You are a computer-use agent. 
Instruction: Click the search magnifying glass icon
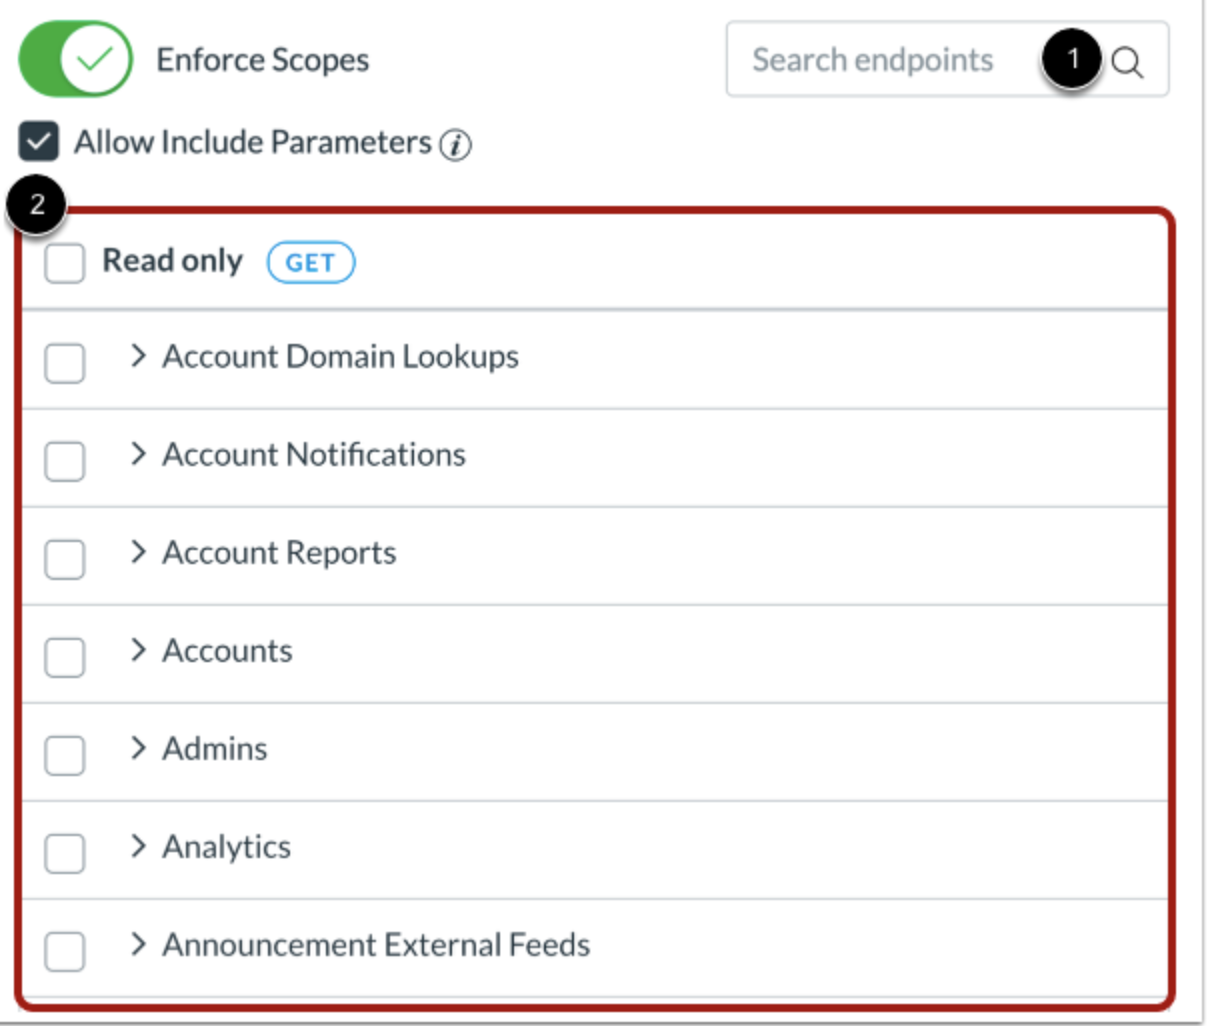click(x=1130, y=60)
